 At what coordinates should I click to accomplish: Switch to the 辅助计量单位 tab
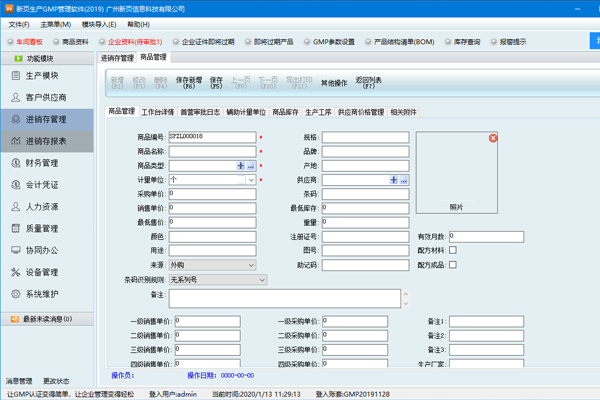(246, 112)
